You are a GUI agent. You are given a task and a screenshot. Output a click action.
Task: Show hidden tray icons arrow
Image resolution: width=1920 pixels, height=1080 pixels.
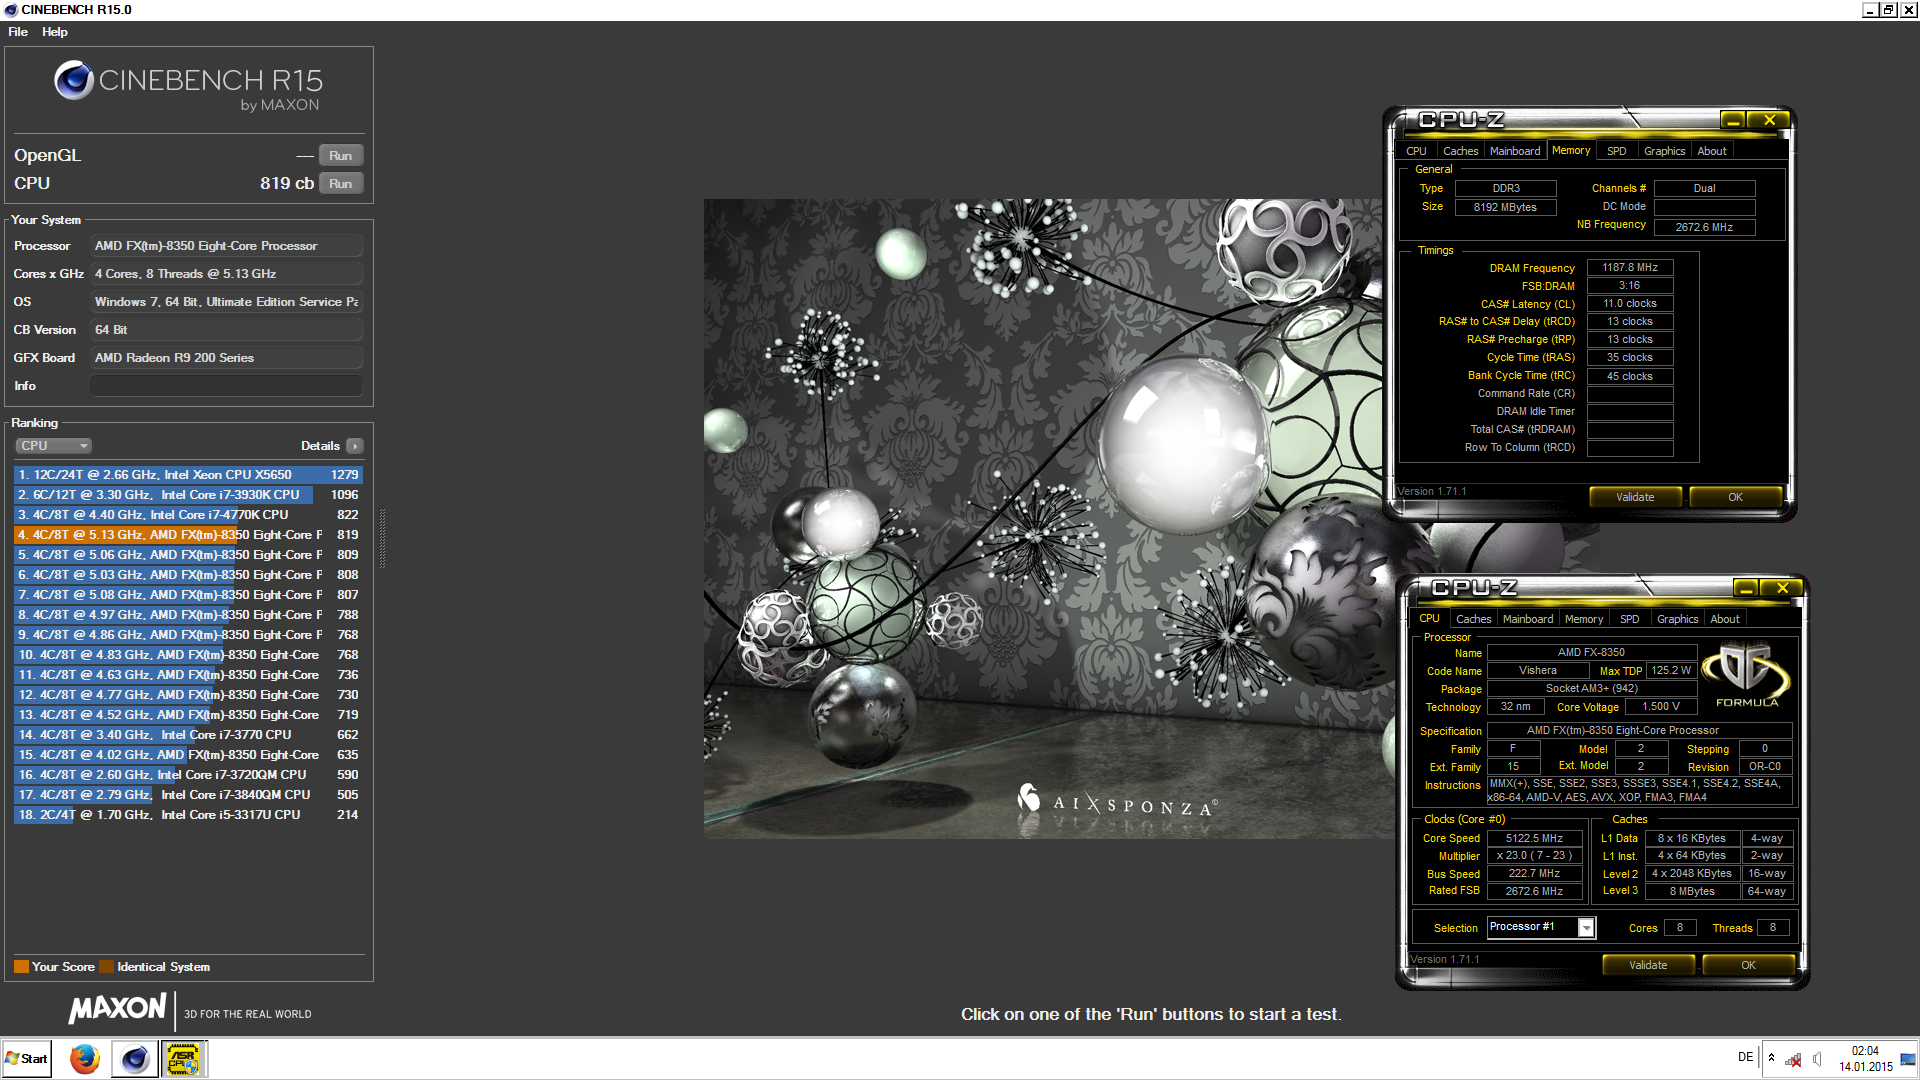coord(1771,1058)
